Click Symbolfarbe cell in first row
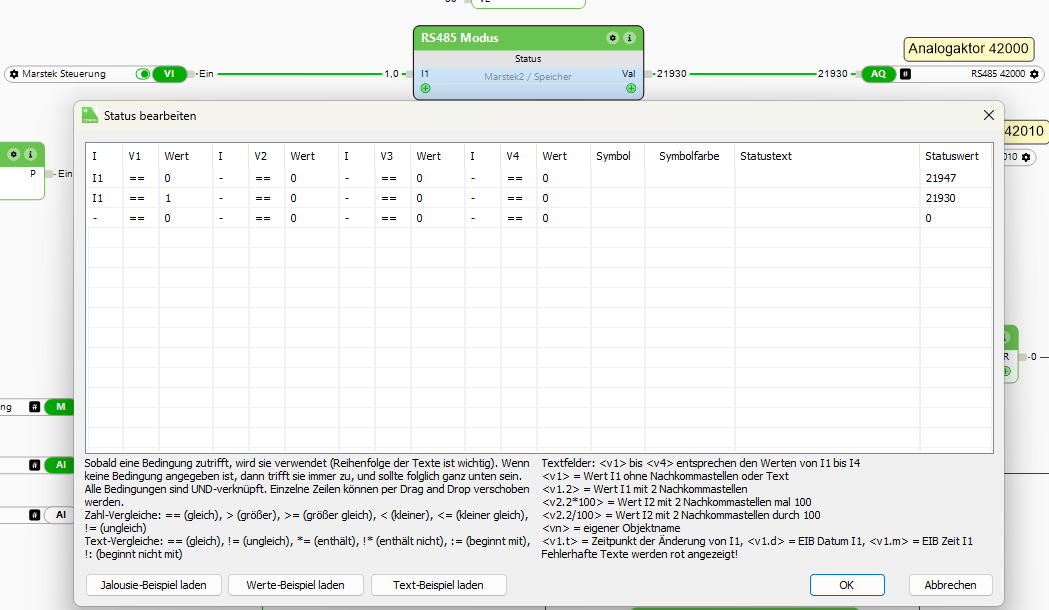 click(689, 178)
